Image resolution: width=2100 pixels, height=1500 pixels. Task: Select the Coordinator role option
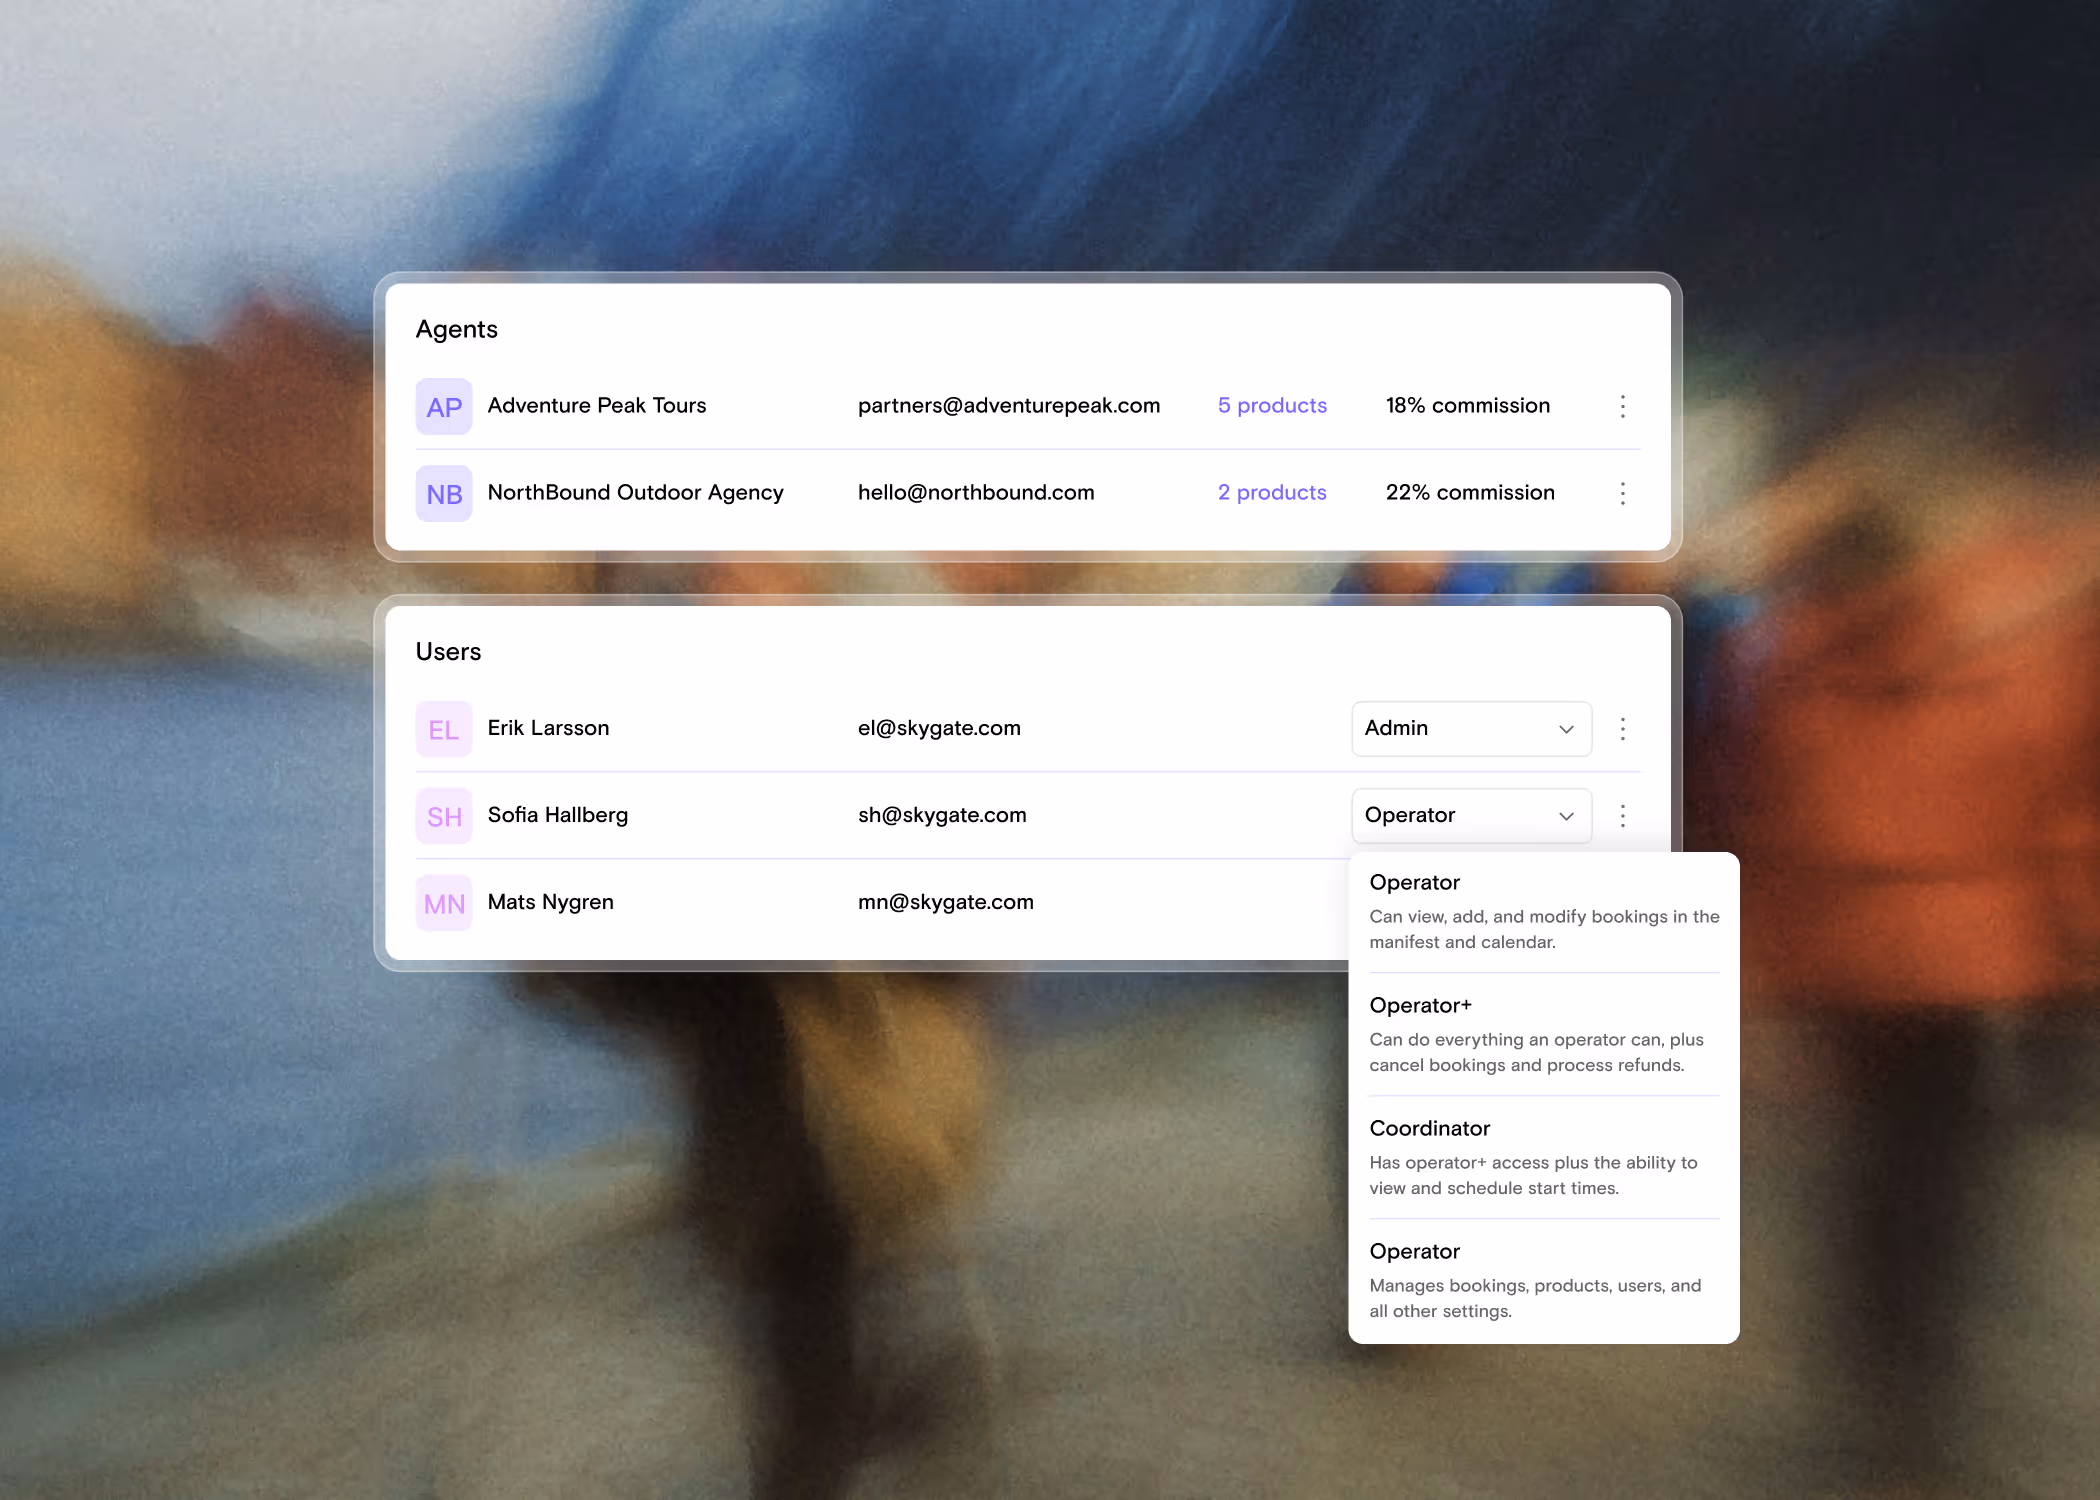tap(1429, 1128)
